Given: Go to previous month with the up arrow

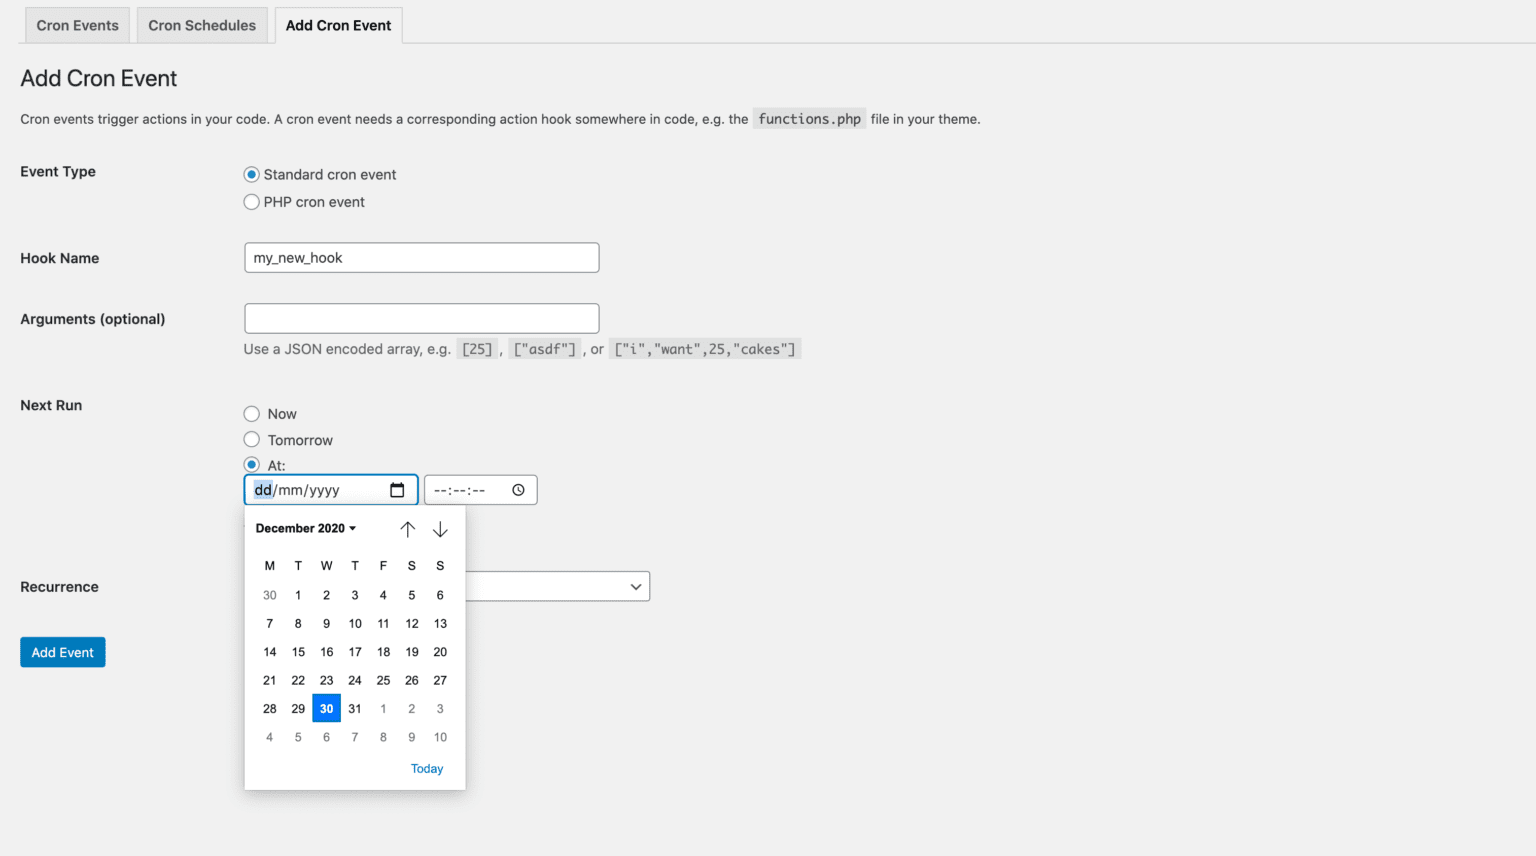Looking at the screenshot, I should point(408,529).
